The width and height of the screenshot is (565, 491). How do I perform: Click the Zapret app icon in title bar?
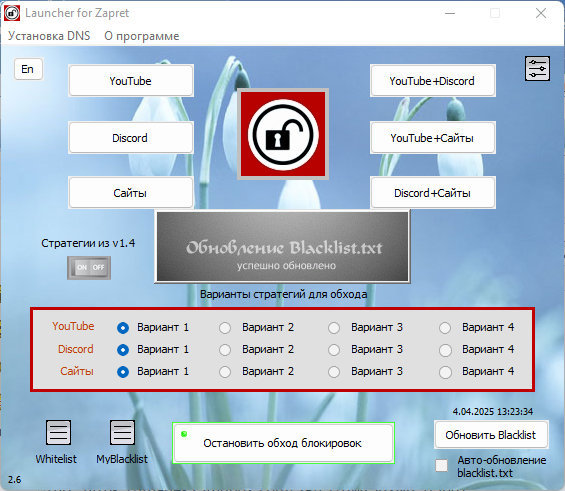[12, 13]
